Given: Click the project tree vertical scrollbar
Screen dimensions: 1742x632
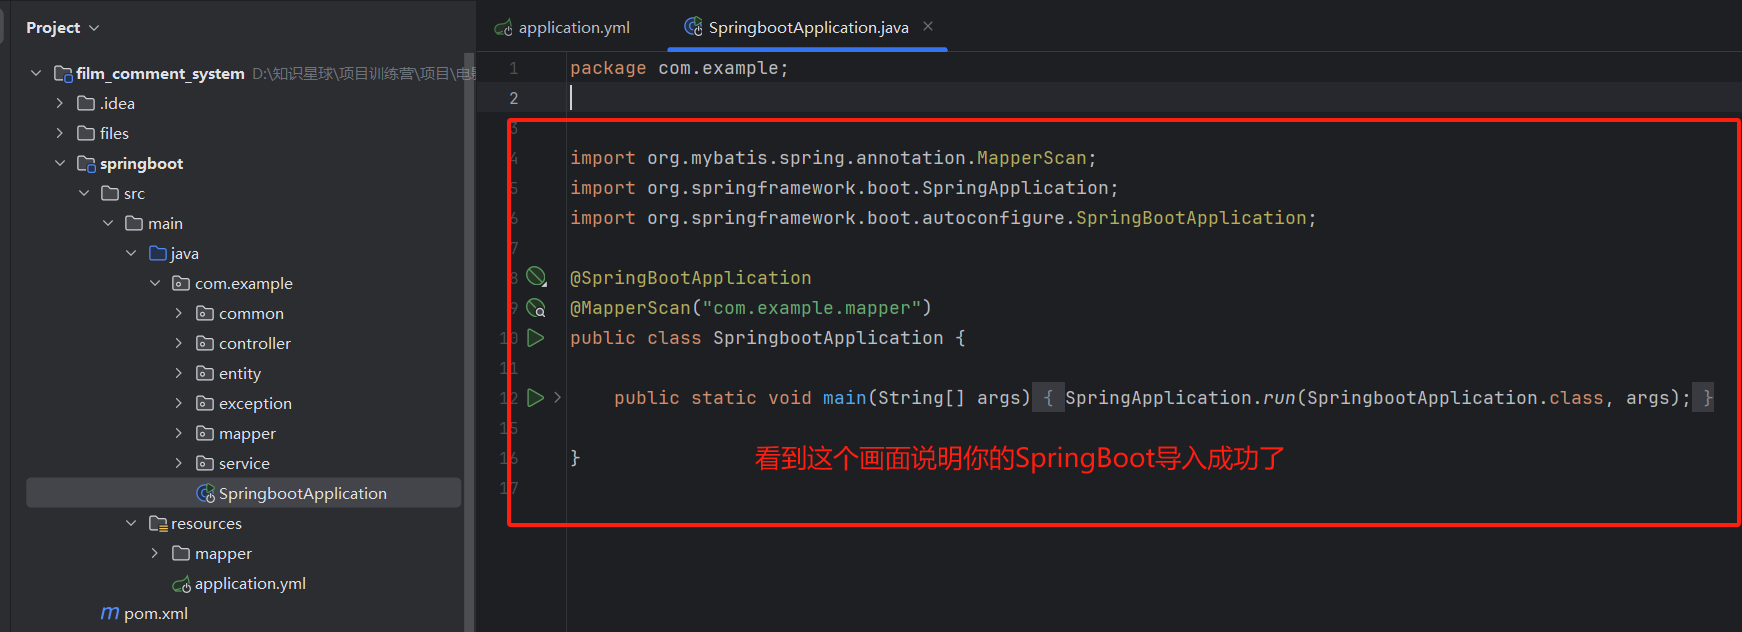Looking at the screenshot, I should pyautogui.click(x=469, y=340).
